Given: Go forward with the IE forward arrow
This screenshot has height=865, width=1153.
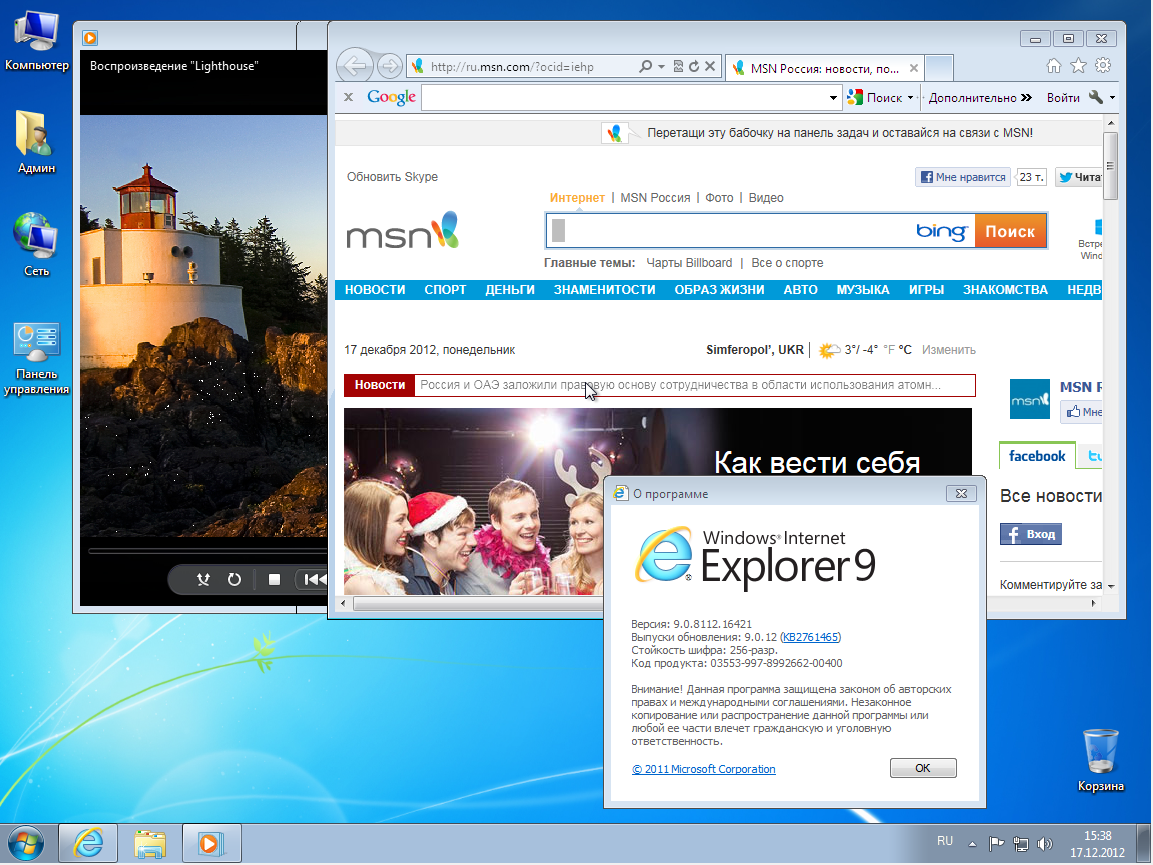Looking at the screenshot, I should pyautogui.click(x=390, y=66).
